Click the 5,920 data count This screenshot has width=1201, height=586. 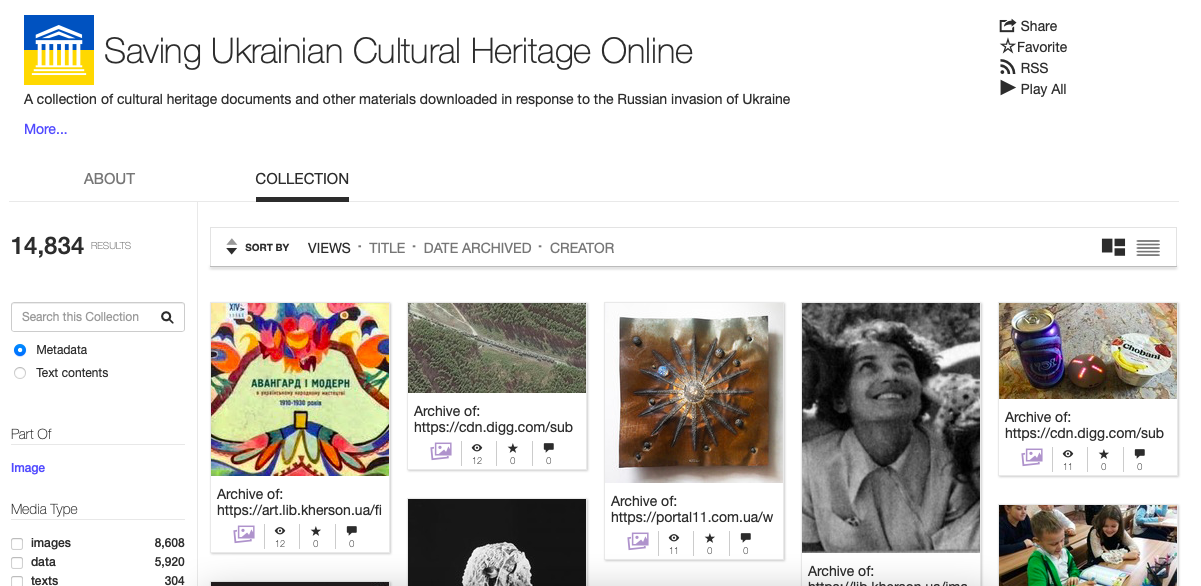click(x=169, y=562)
